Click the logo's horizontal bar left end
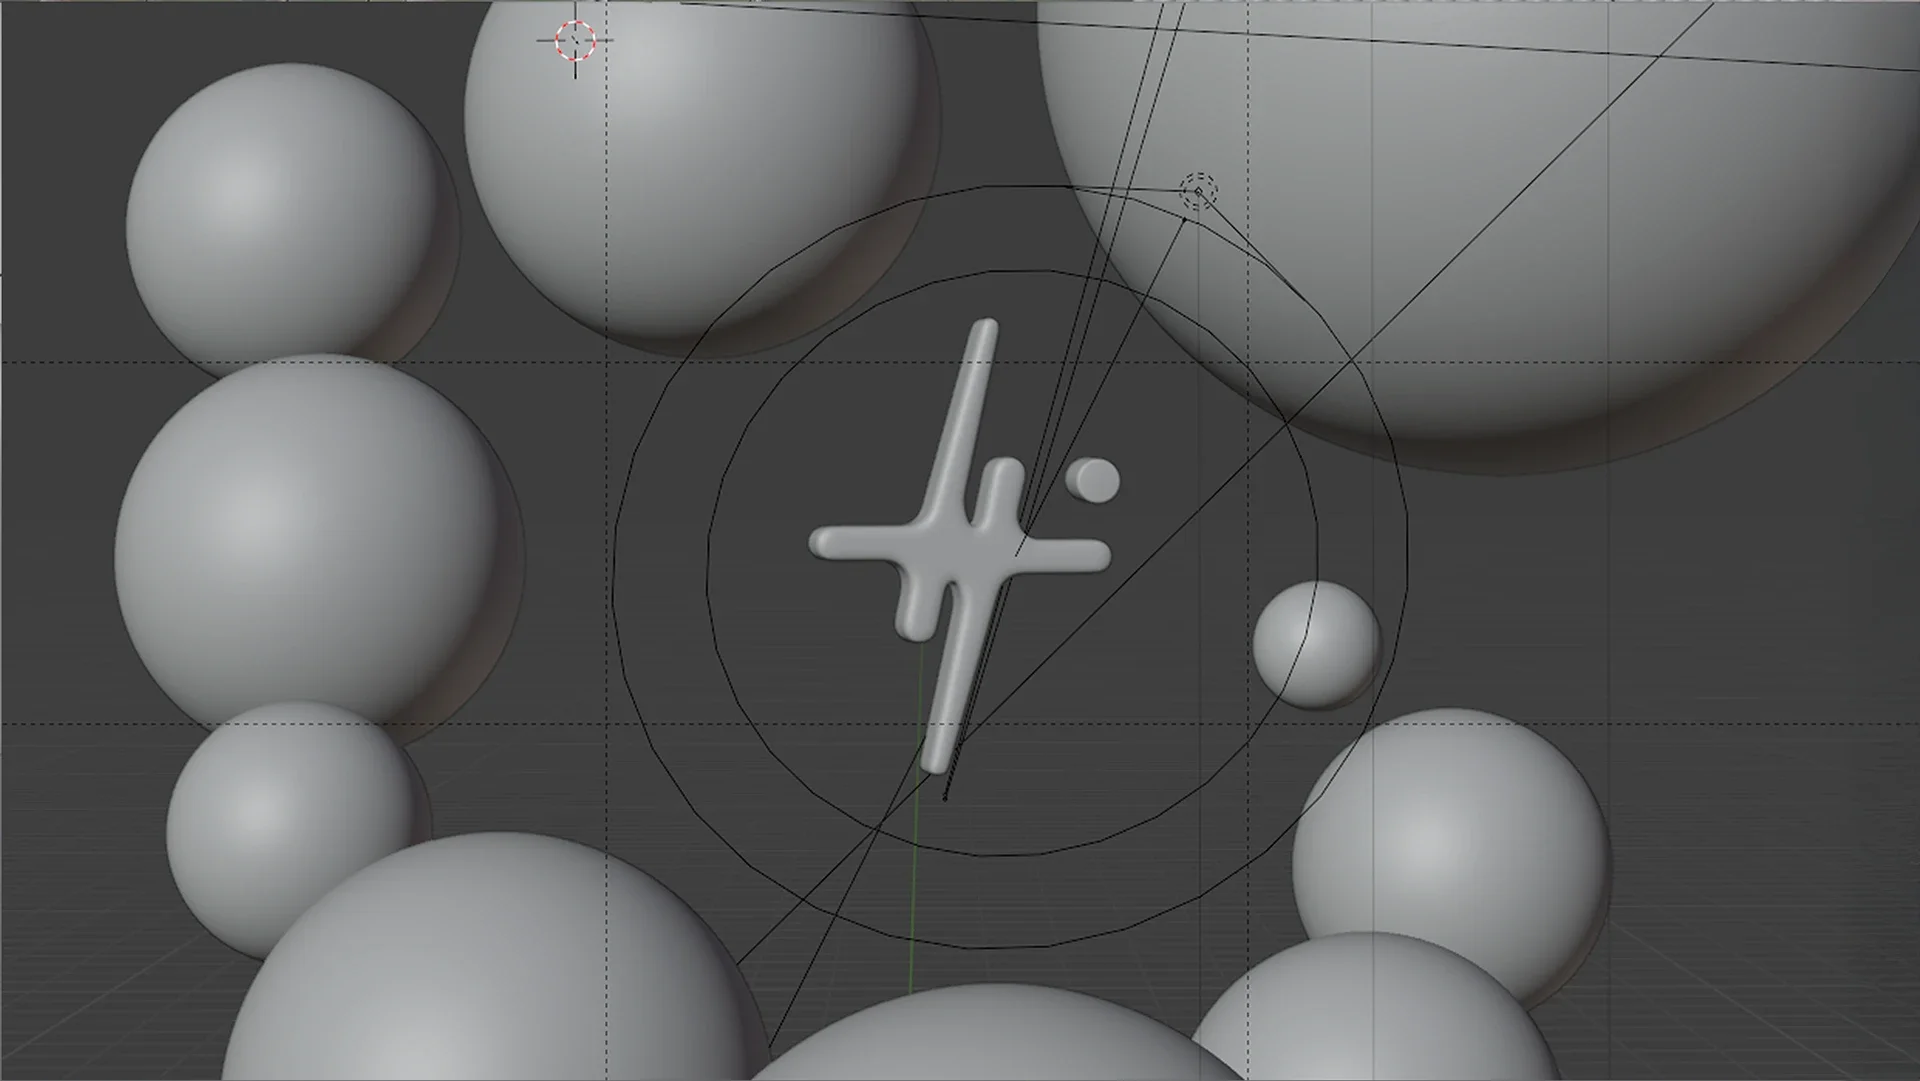 click(825, 543)
